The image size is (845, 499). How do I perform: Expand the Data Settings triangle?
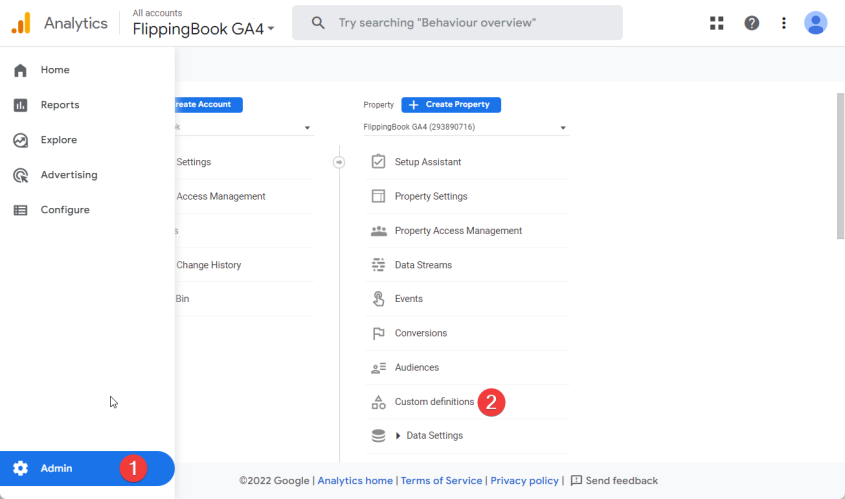click(398, 435)
